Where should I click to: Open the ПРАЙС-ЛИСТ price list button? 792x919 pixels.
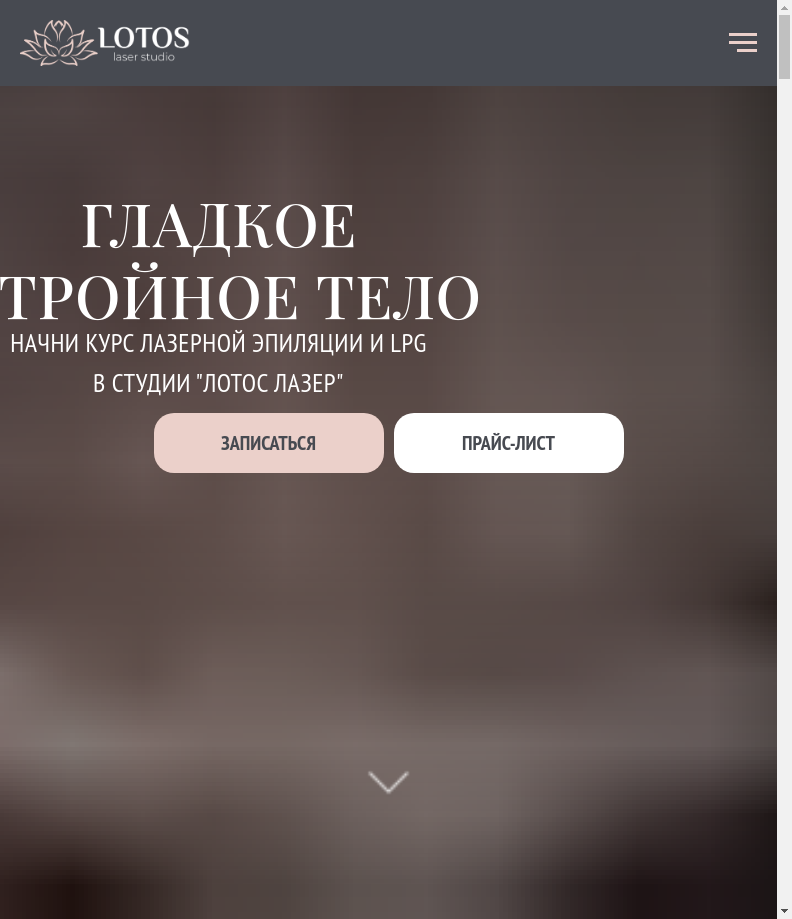[x=509, y=443]
